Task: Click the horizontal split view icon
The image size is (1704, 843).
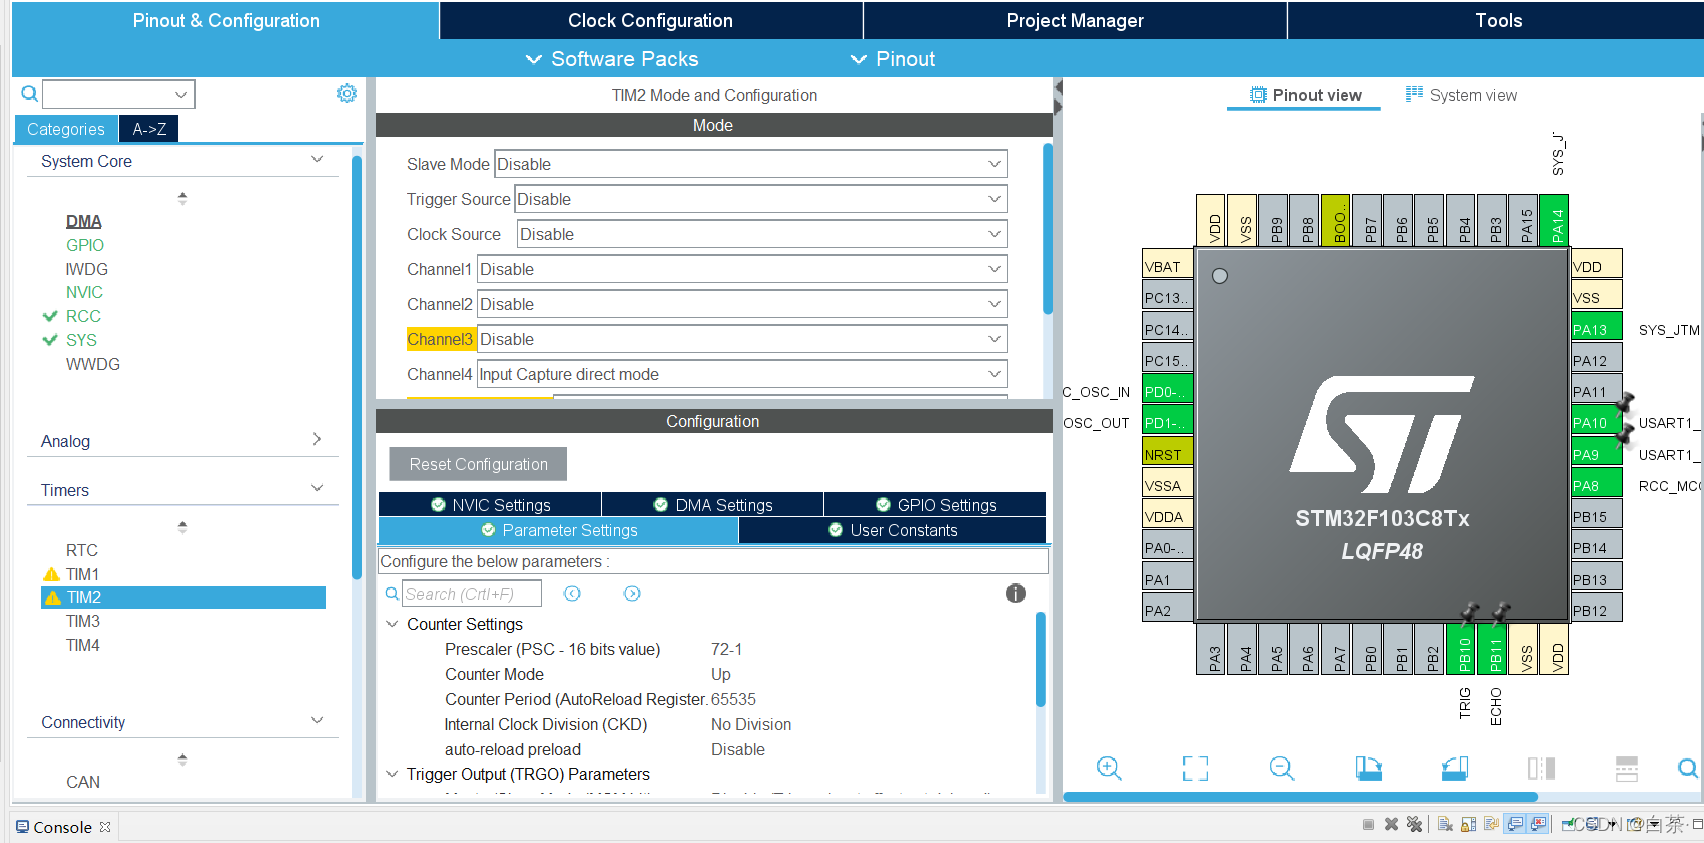Action: pos(1627,768)
